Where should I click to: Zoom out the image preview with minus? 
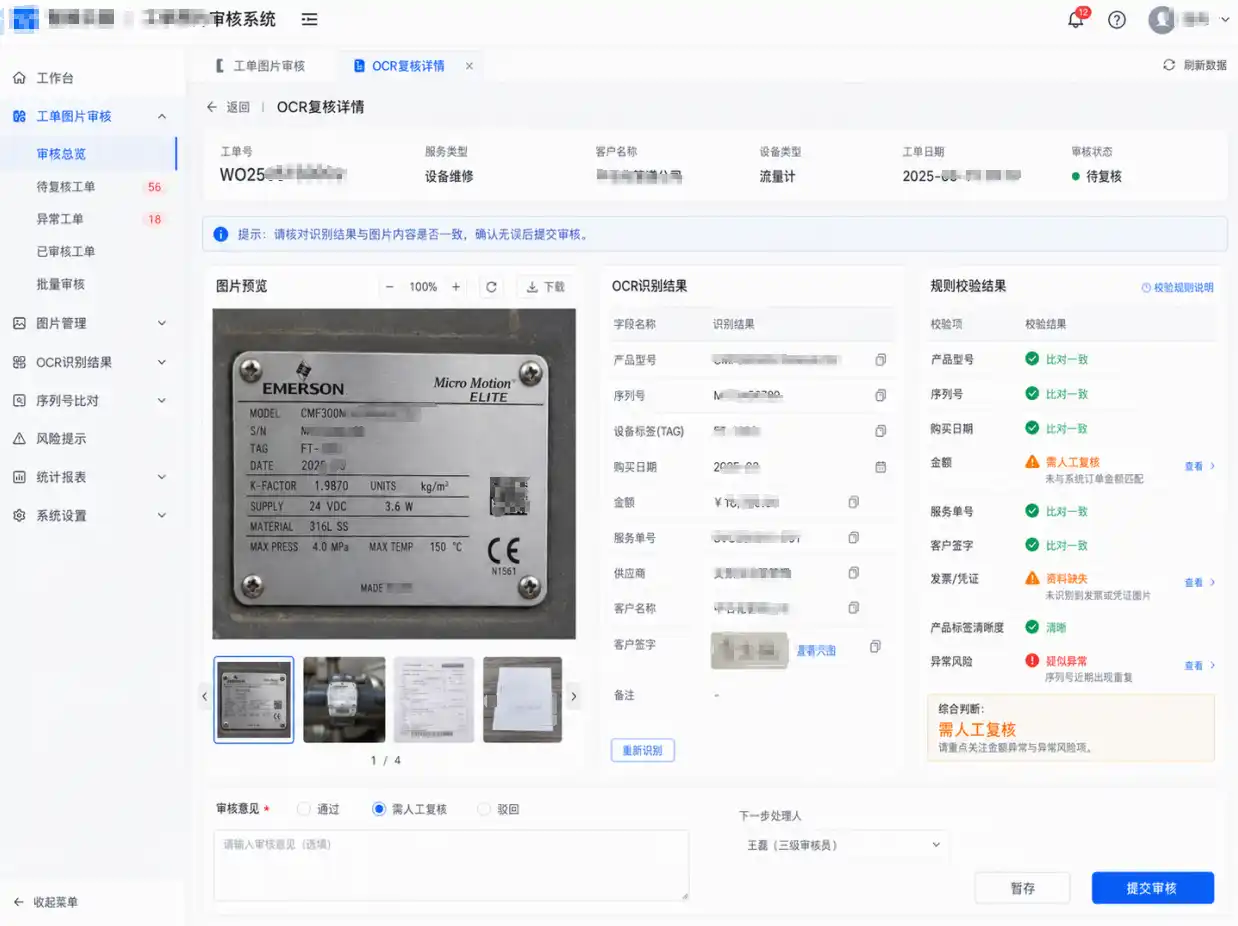click(390, 287)
